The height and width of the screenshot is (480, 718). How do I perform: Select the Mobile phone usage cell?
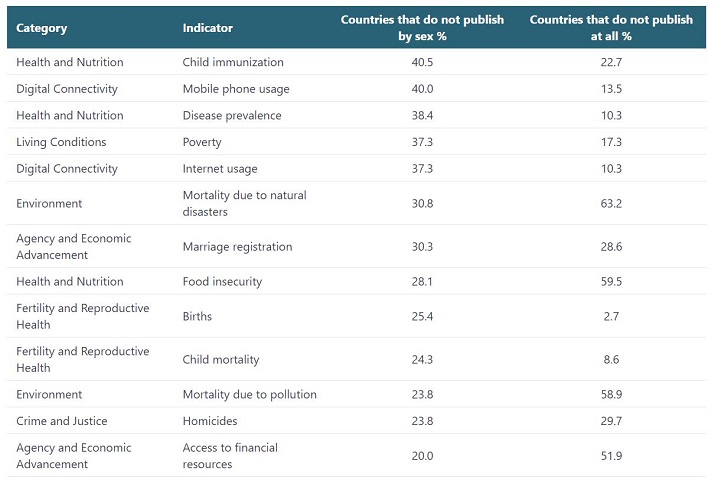click(236, 89)
